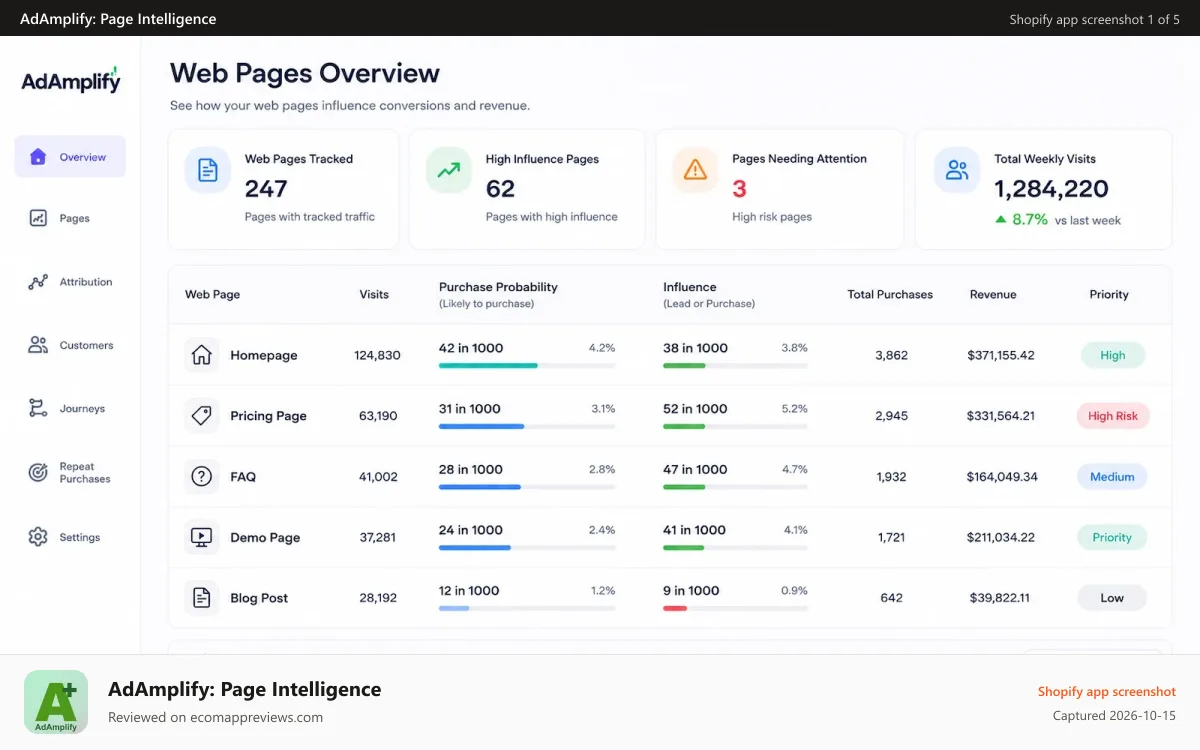Click the Low badge for Blog Post
The height and width of the screenshot is (750, 1200).
coord(1112,598)
